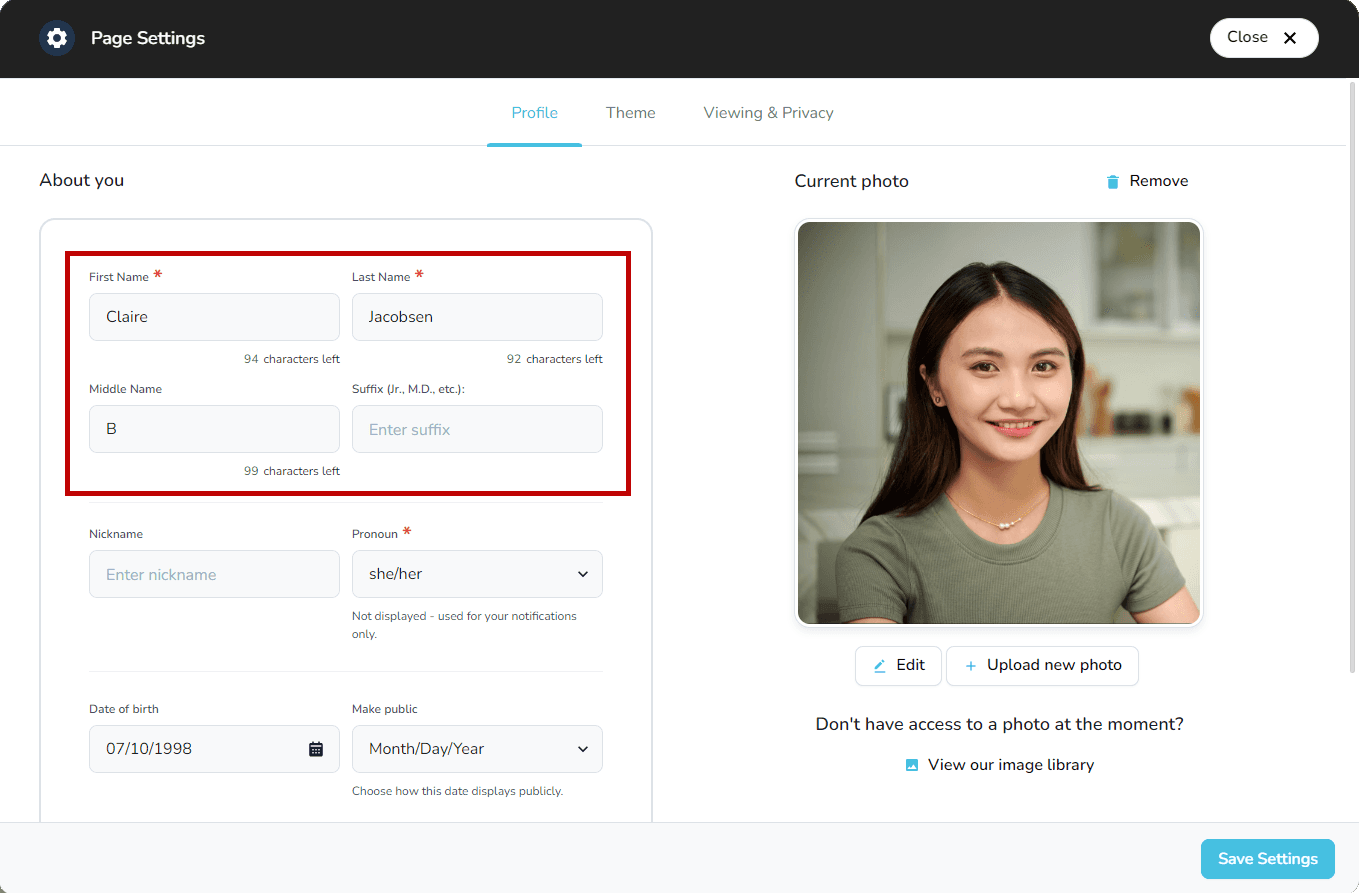
Task: Select the Profile tab
Action: click(x=534, y=112)
